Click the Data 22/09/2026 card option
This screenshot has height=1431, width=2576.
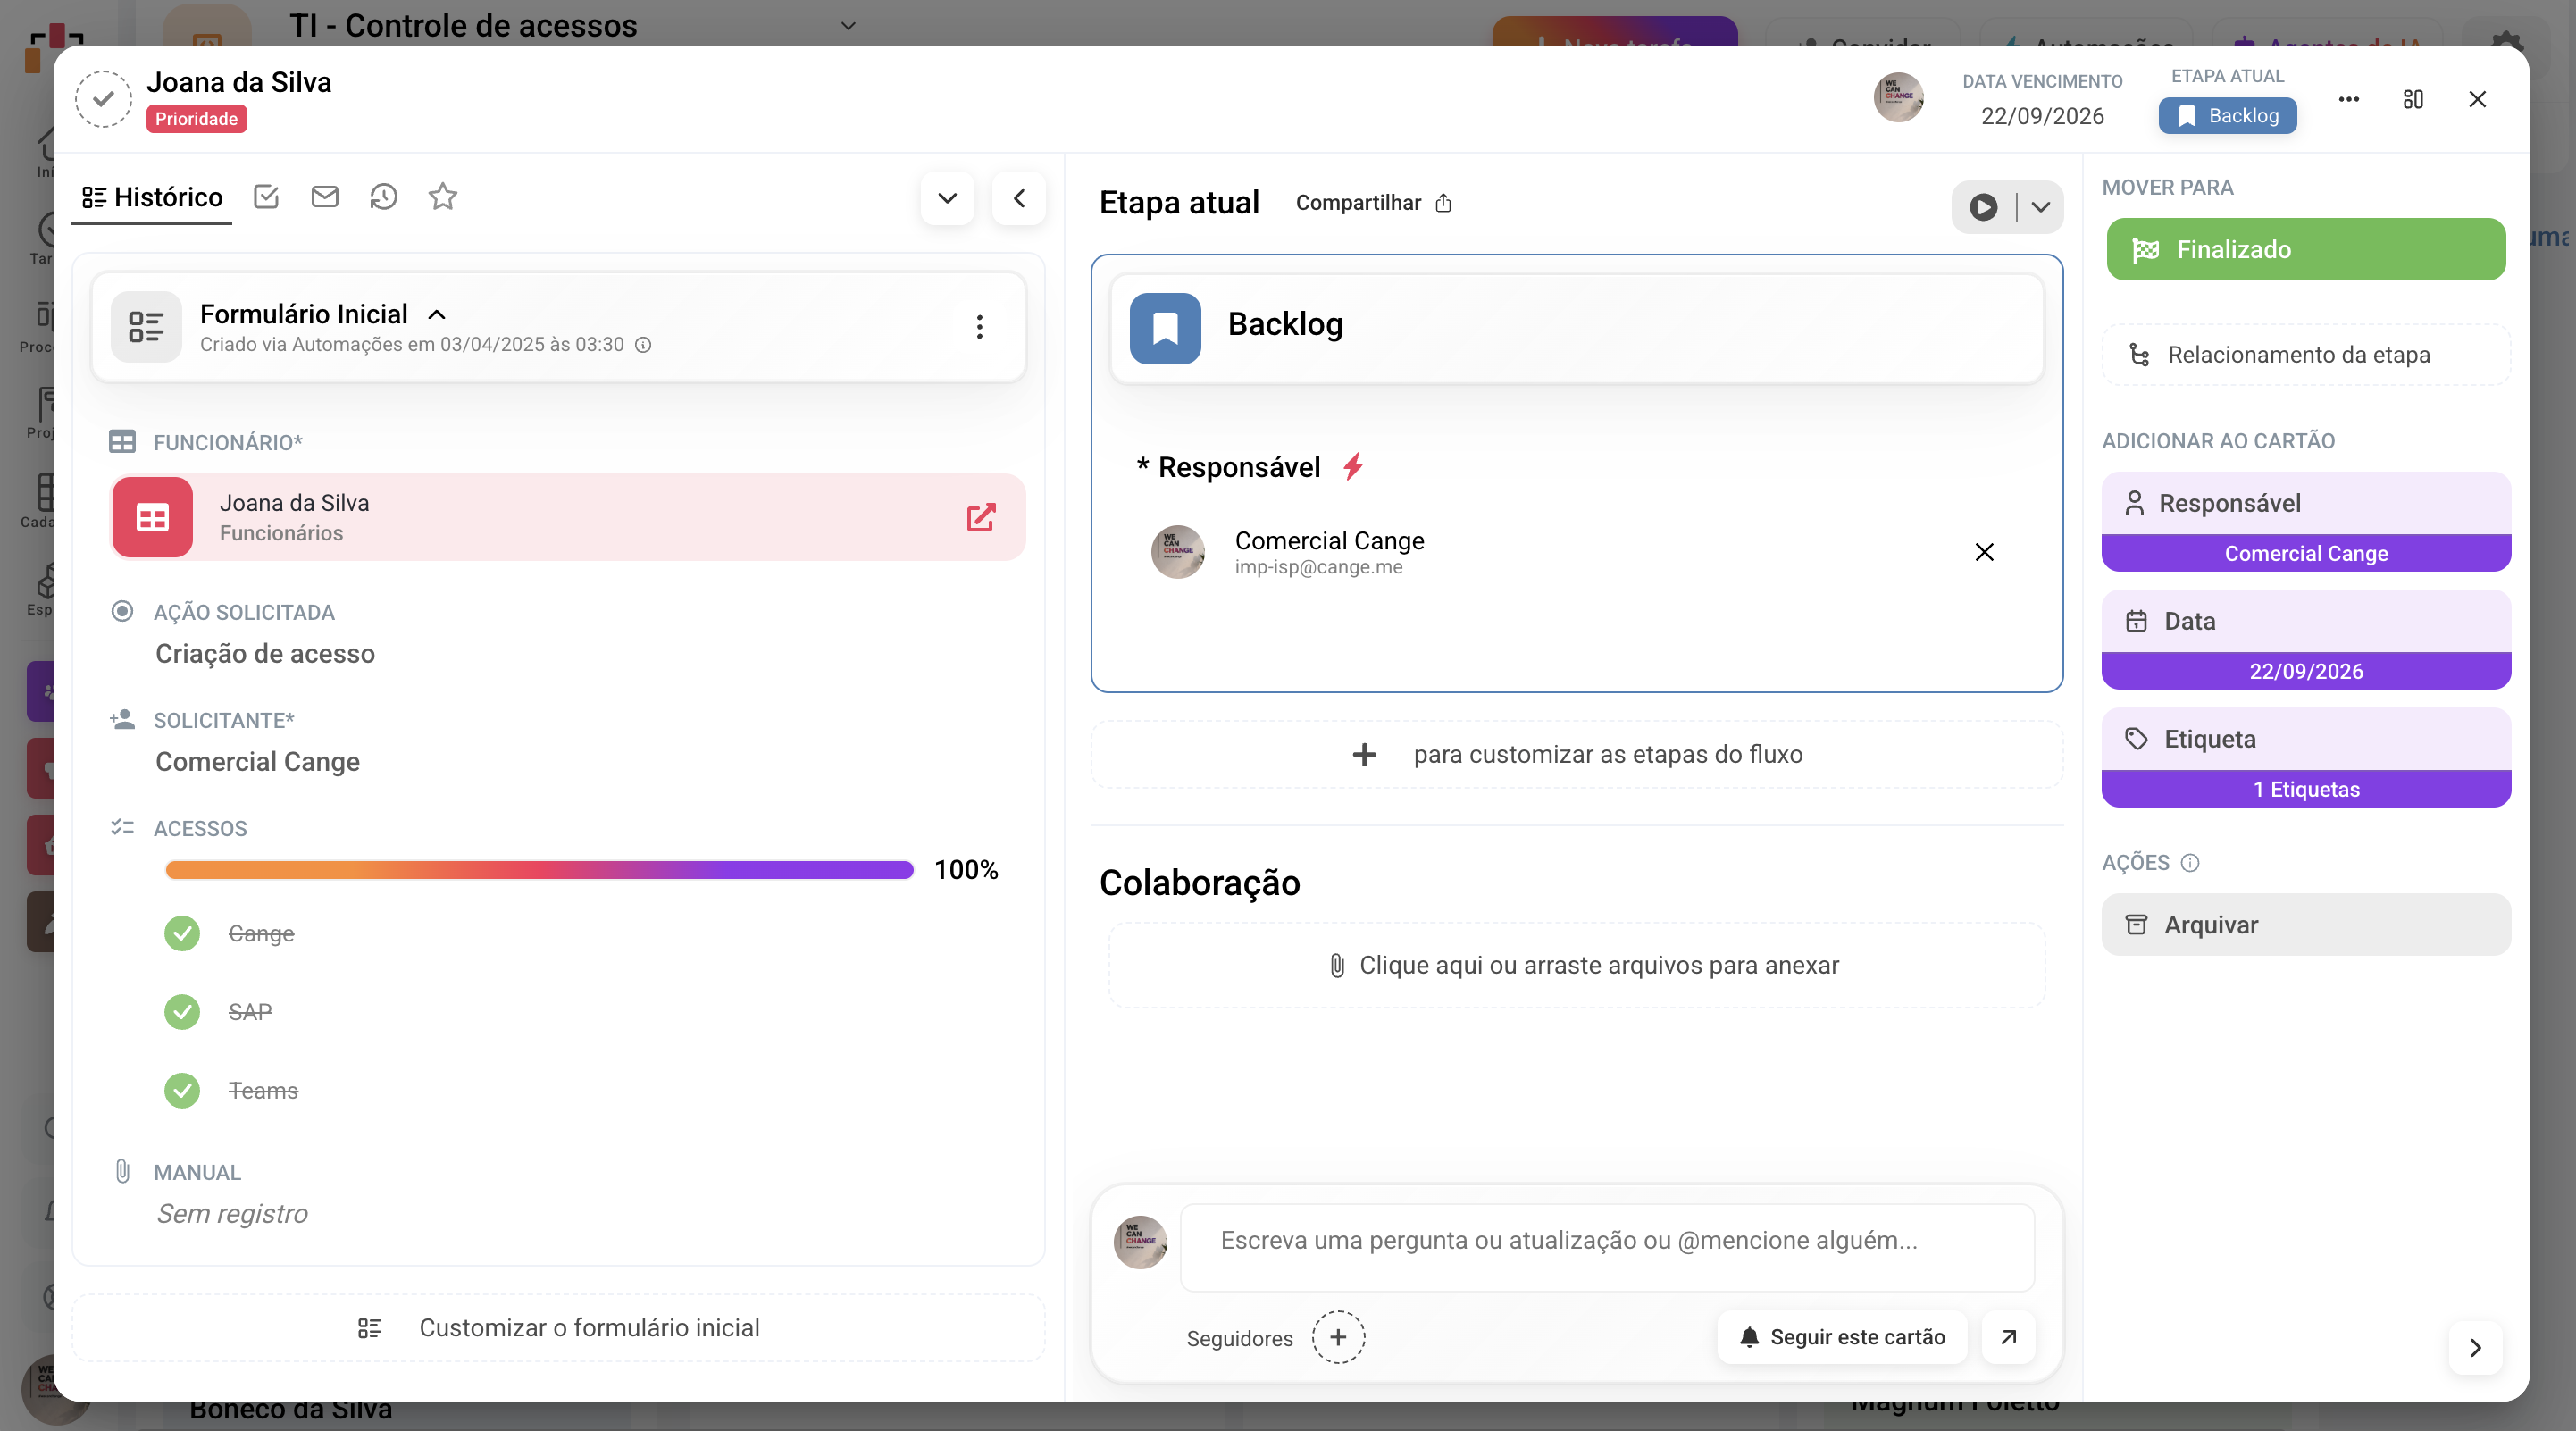2306,640
